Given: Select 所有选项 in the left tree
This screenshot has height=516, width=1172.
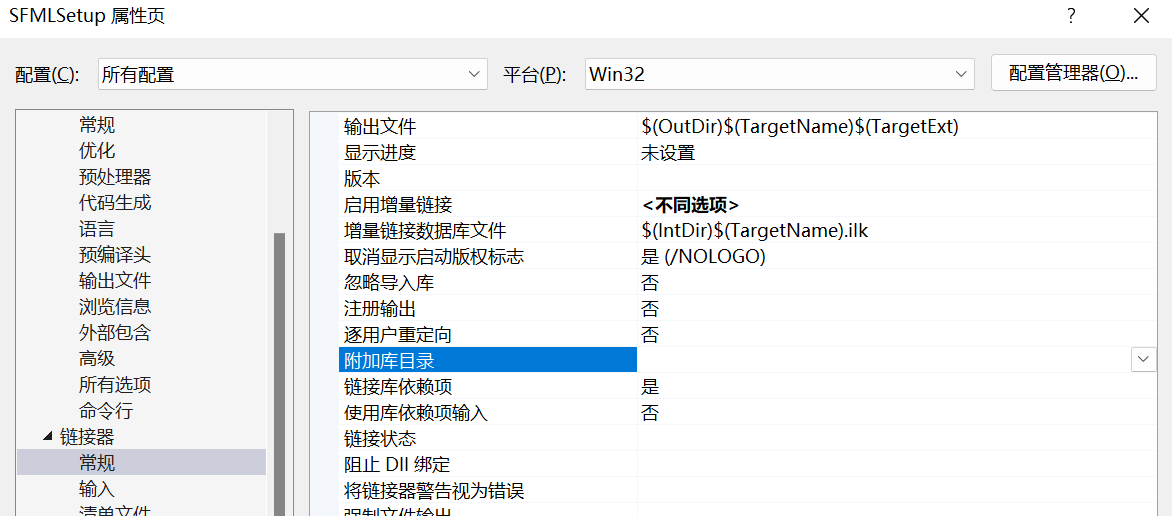Looking at the screenshot, I should tap(115, 385).
